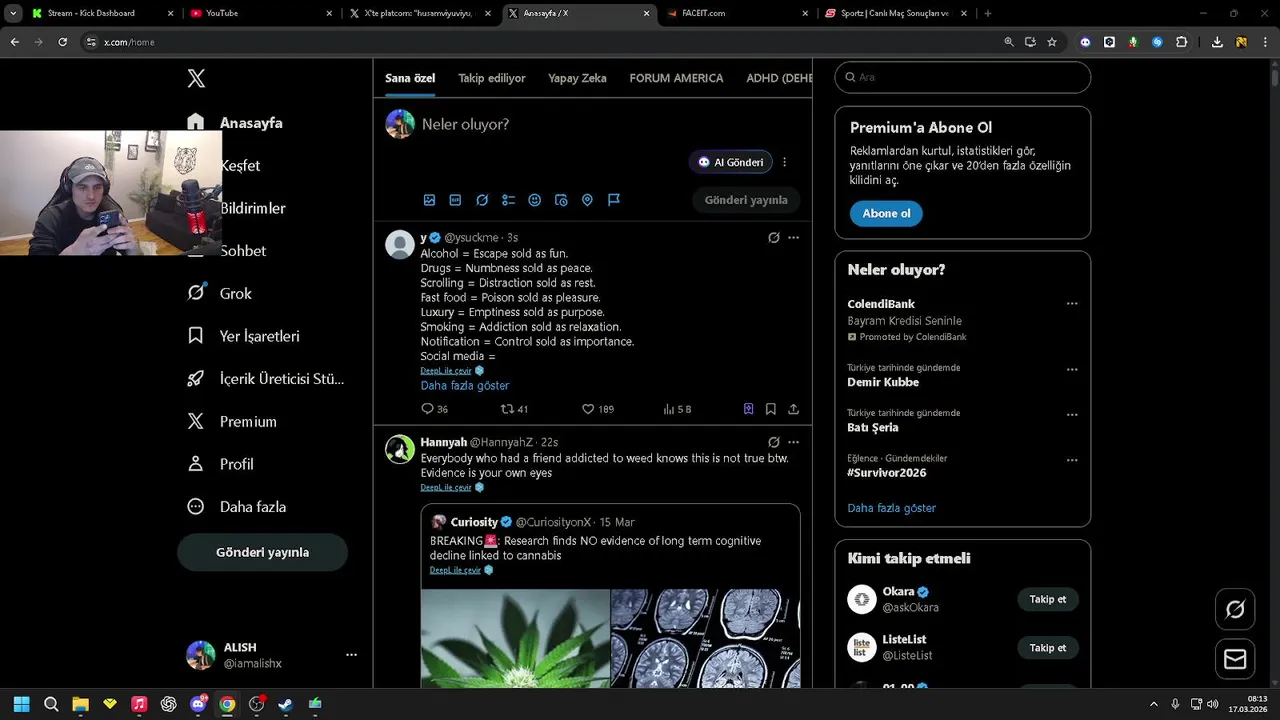Screen dimensions: 1280x720
Task: View analytics of the @ysuckme post
Action: 677,409
